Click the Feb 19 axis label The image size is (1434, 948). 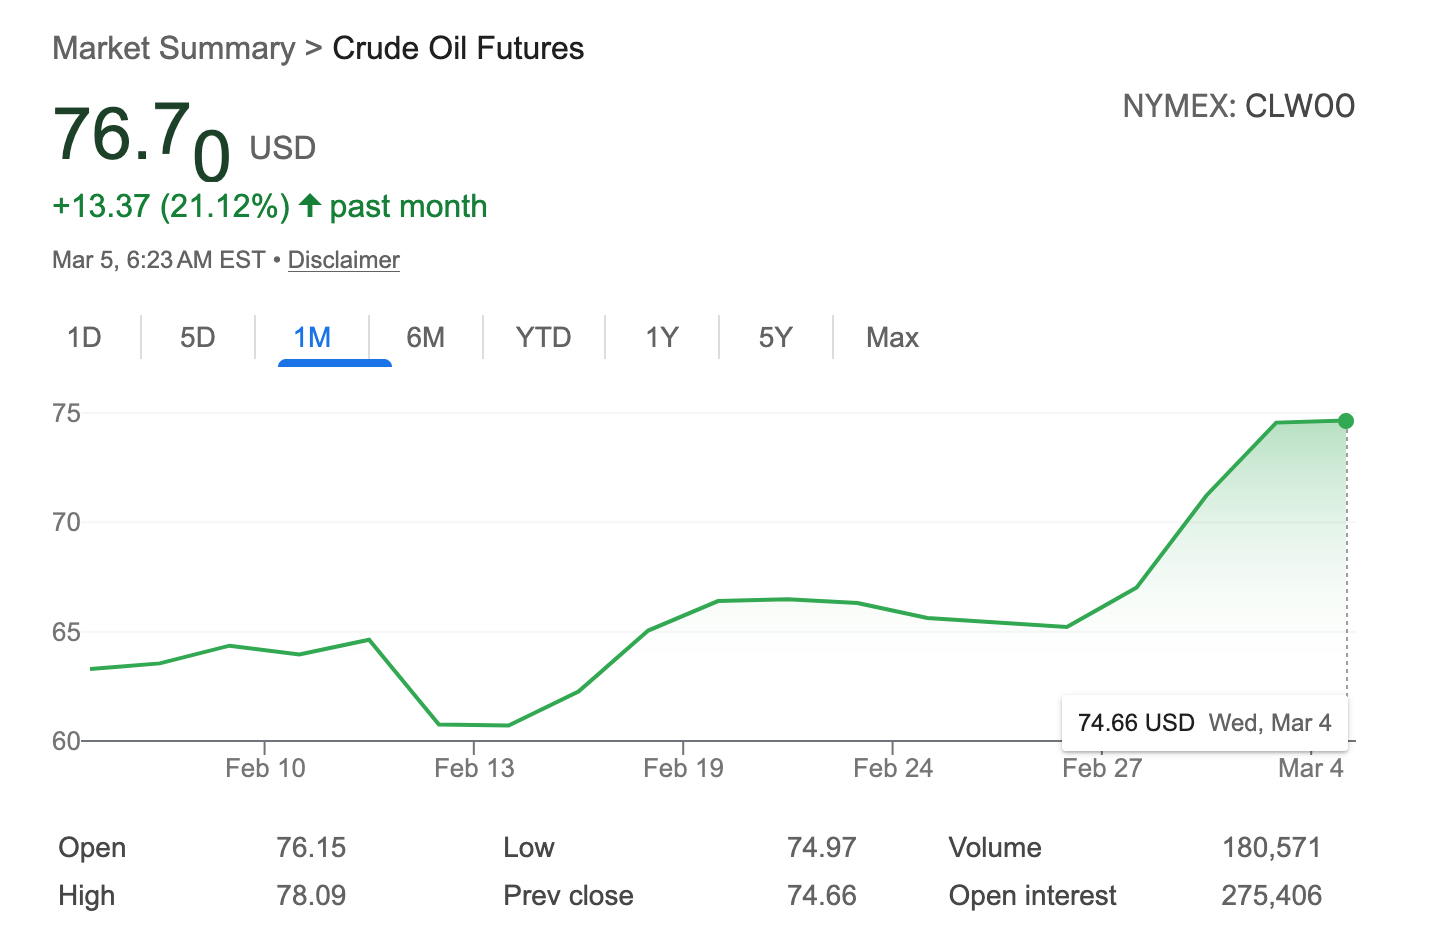(x=683, y=768)
